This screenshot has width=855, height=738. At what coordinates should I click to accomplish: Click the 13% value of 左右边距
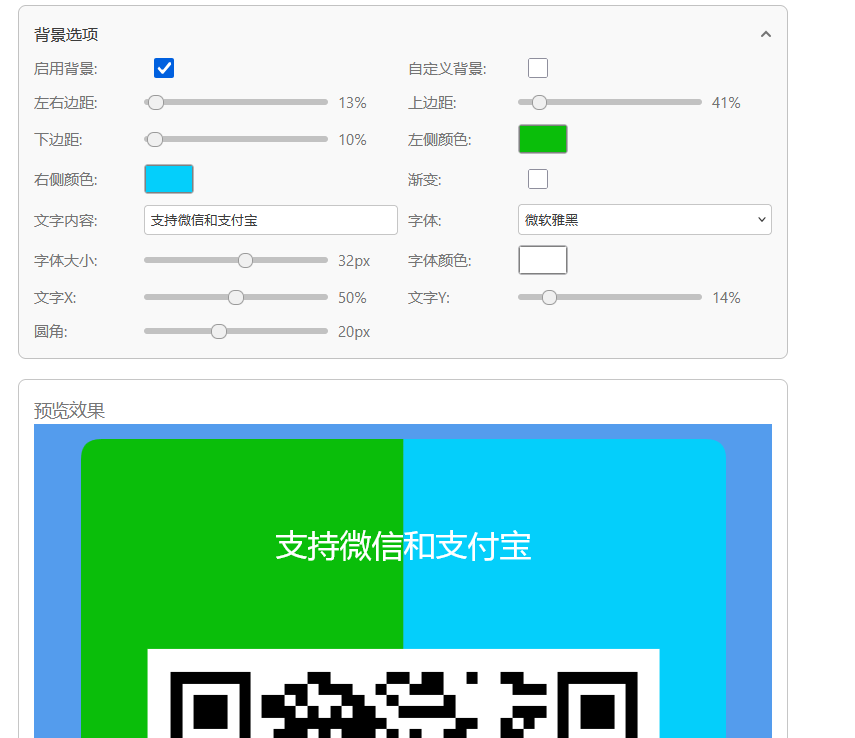[352, 103]
